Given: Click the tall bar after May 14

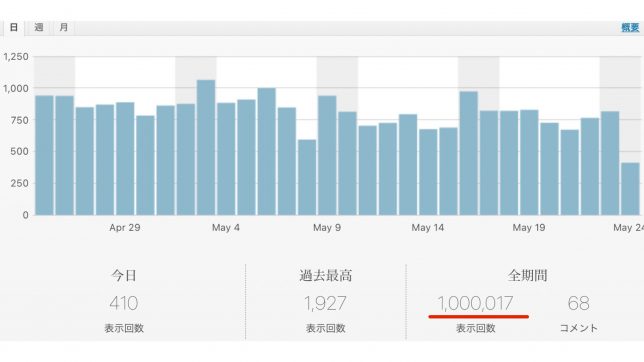Looking at the screenshot, I should (x=469, y=153).
